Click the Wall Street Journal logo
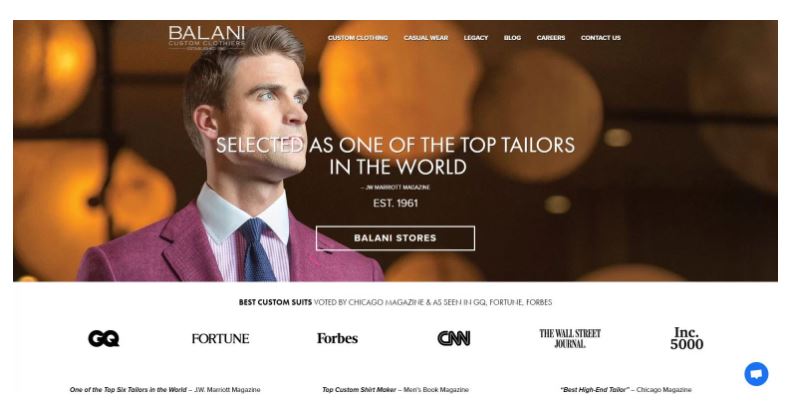 570,338
